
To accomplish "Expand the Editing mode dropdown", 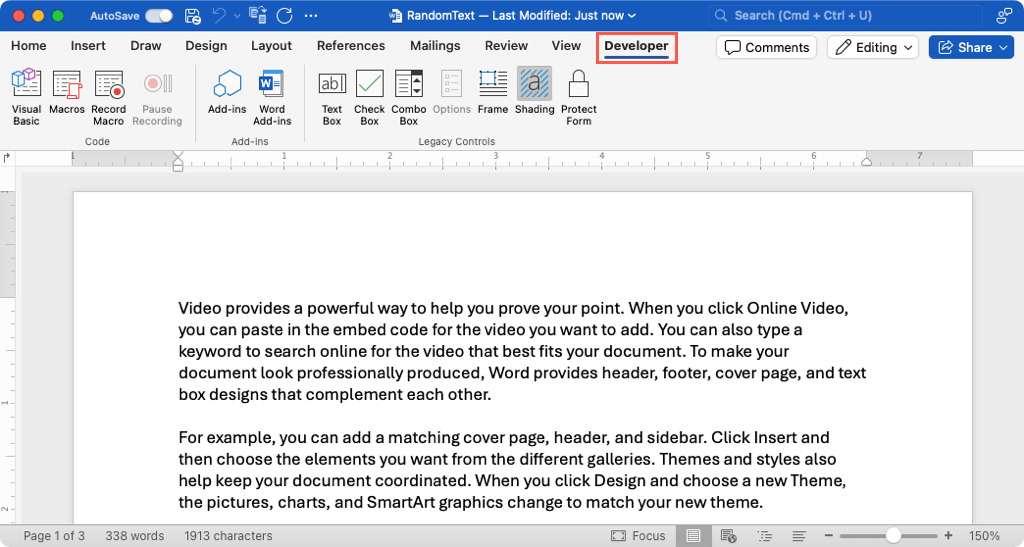I will point(875,47).
